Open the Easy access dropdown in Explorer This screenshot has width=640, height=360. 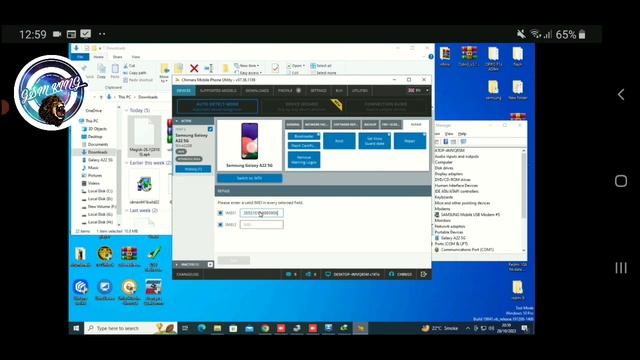click(x=248, y=73)
